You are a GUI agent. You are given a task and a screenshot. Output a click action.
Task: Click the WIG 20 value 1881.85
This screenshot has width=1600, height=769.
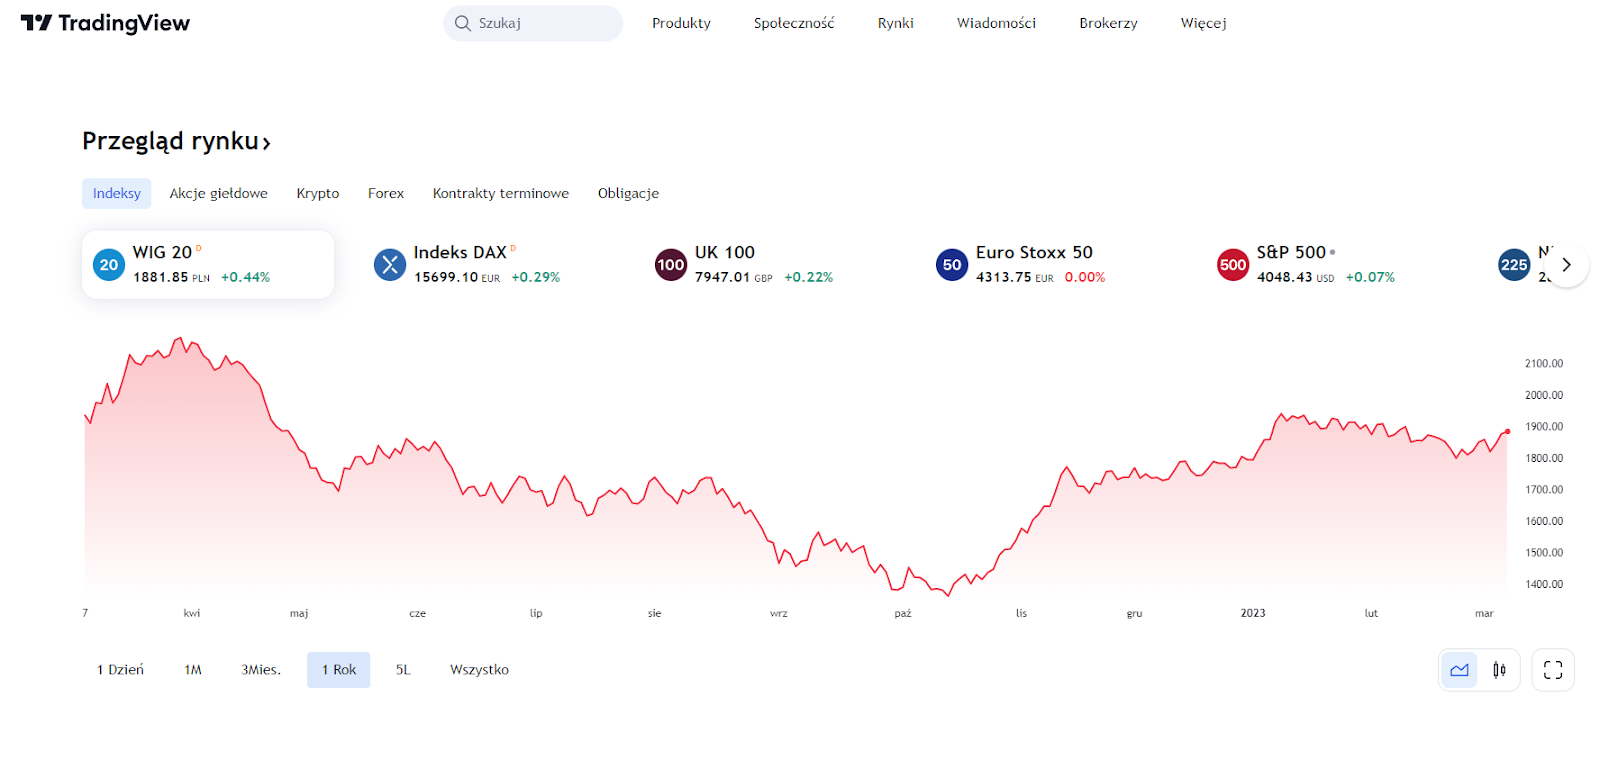(x=160, y=277)
